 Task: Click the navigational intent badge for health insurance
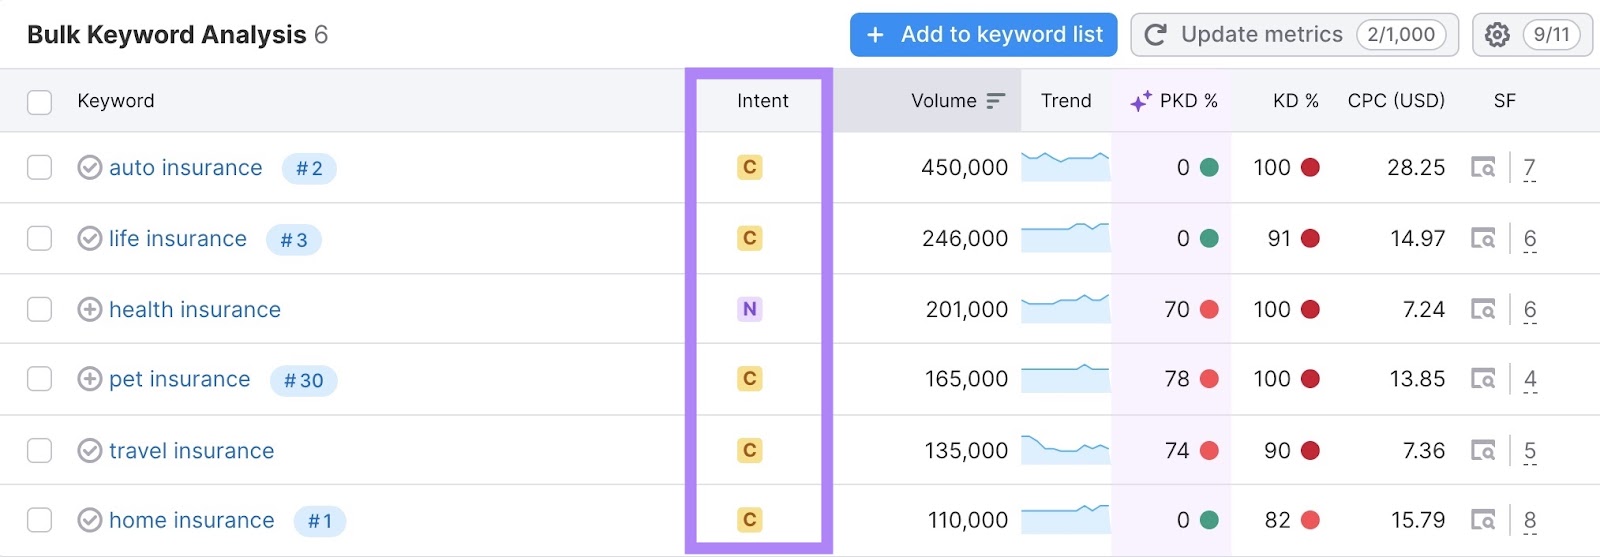pyautogui.click(x=749, y=310)
